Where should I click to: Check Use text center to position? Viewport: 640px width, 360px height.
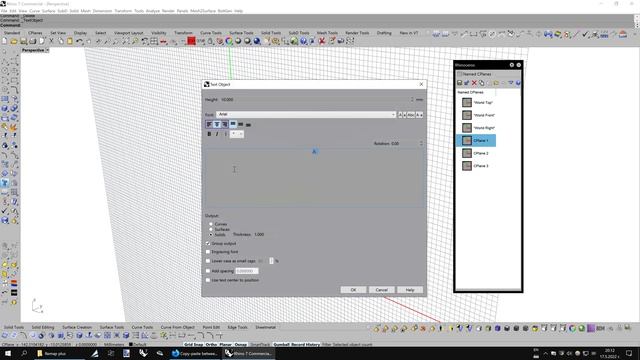click(x=208, y=280)
